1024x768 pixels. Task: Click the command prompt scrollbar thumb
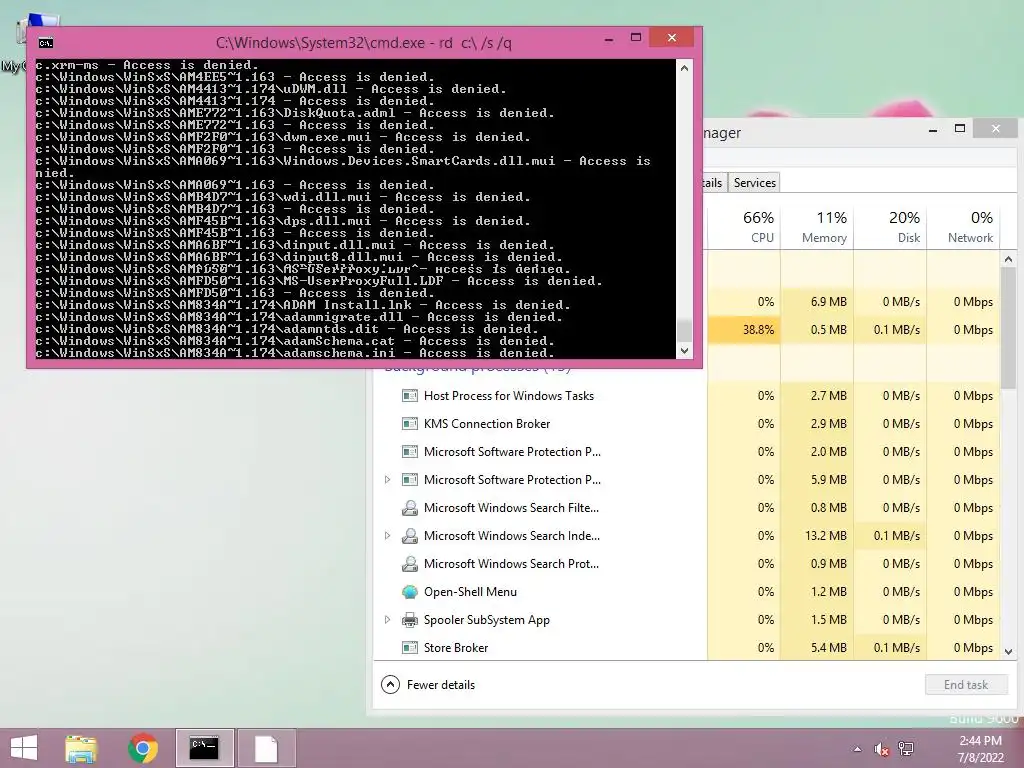(684, 330)
